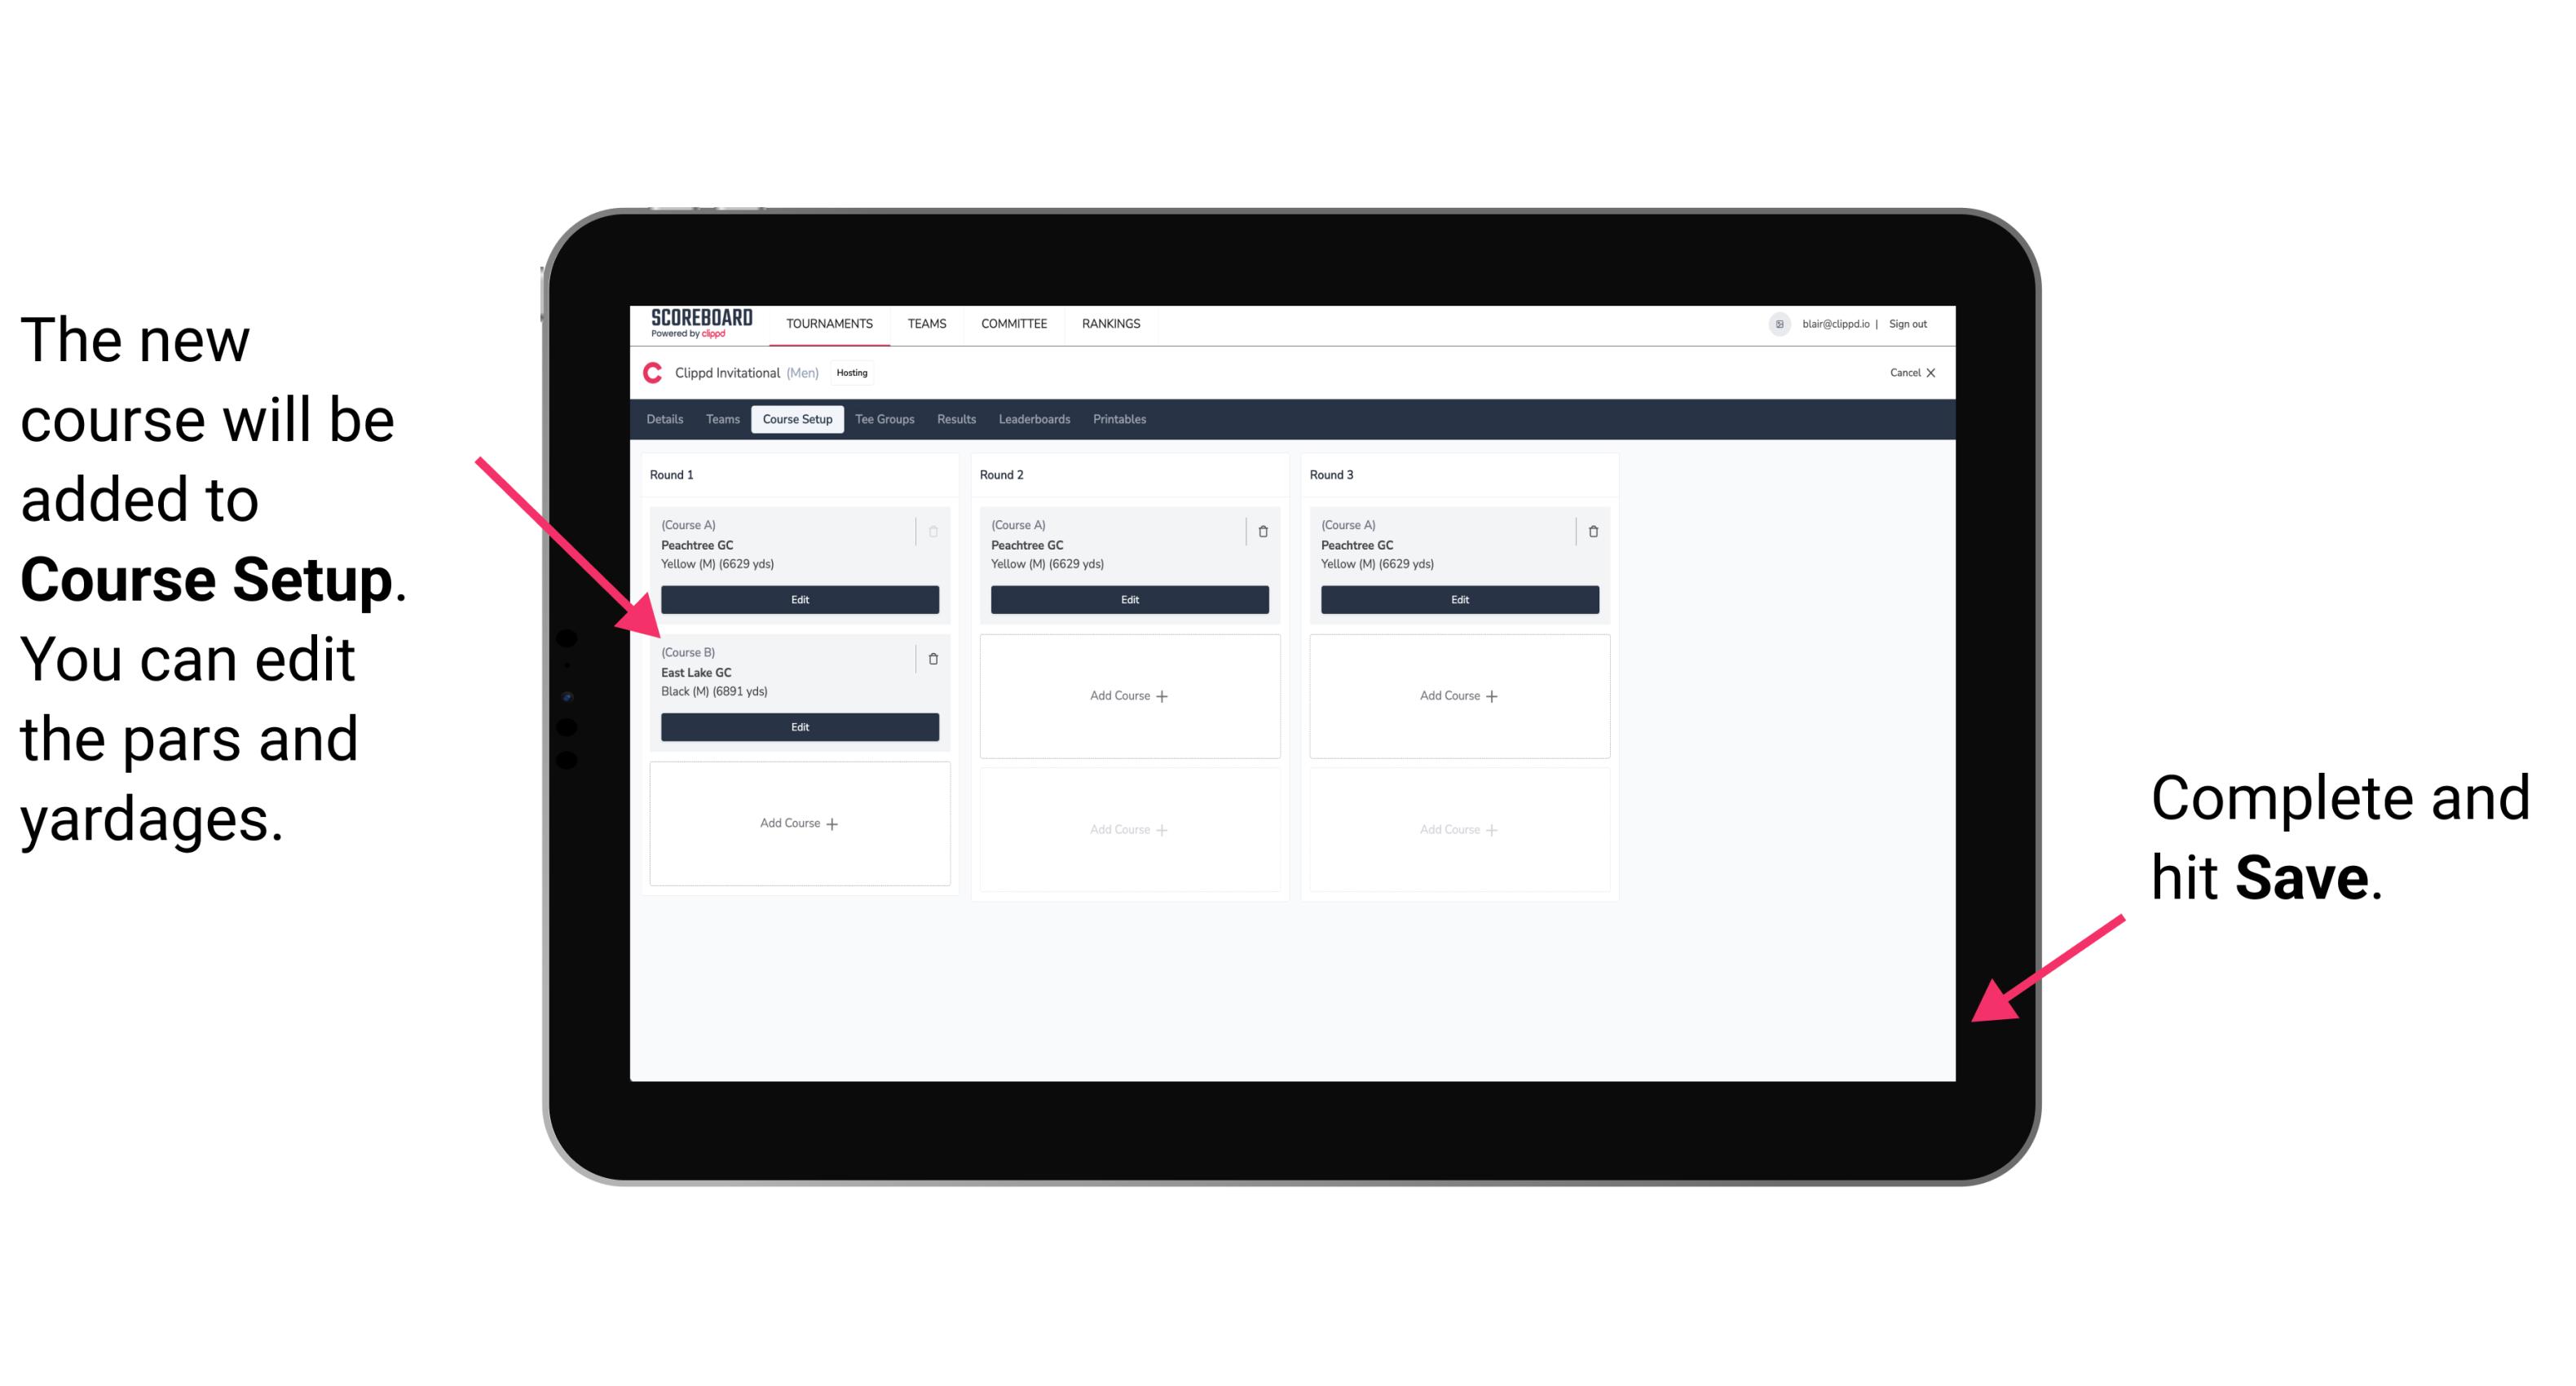Viewport: 2576px width, 1386px height.
Task: Open TOURNAMENTS menu item
Action: [831, 323]
